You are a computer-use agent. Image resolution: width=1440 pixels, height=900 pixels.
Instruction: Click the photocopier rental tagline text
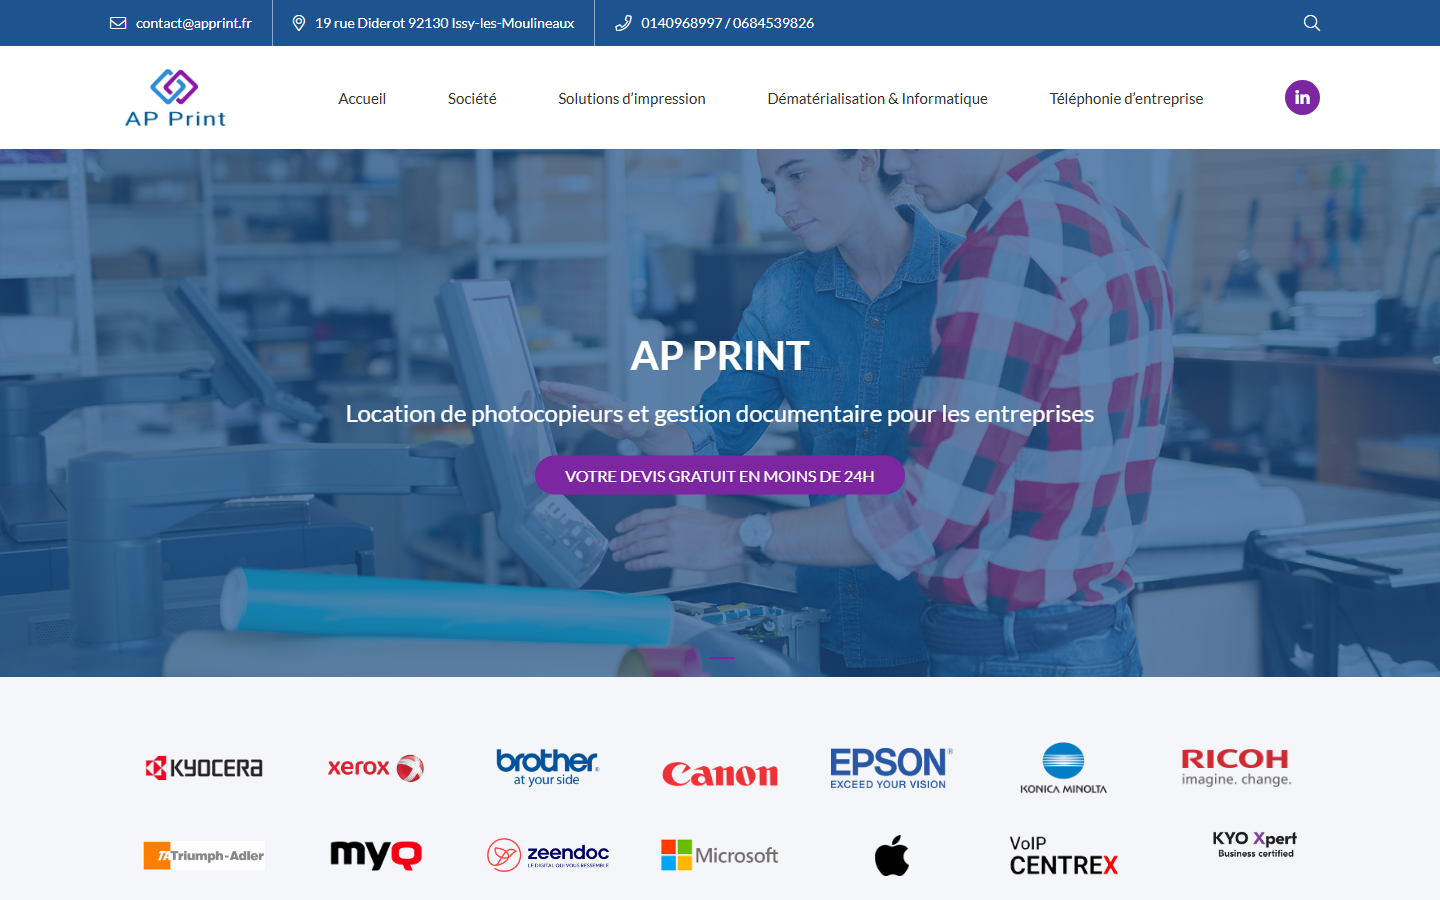(720, 414)
